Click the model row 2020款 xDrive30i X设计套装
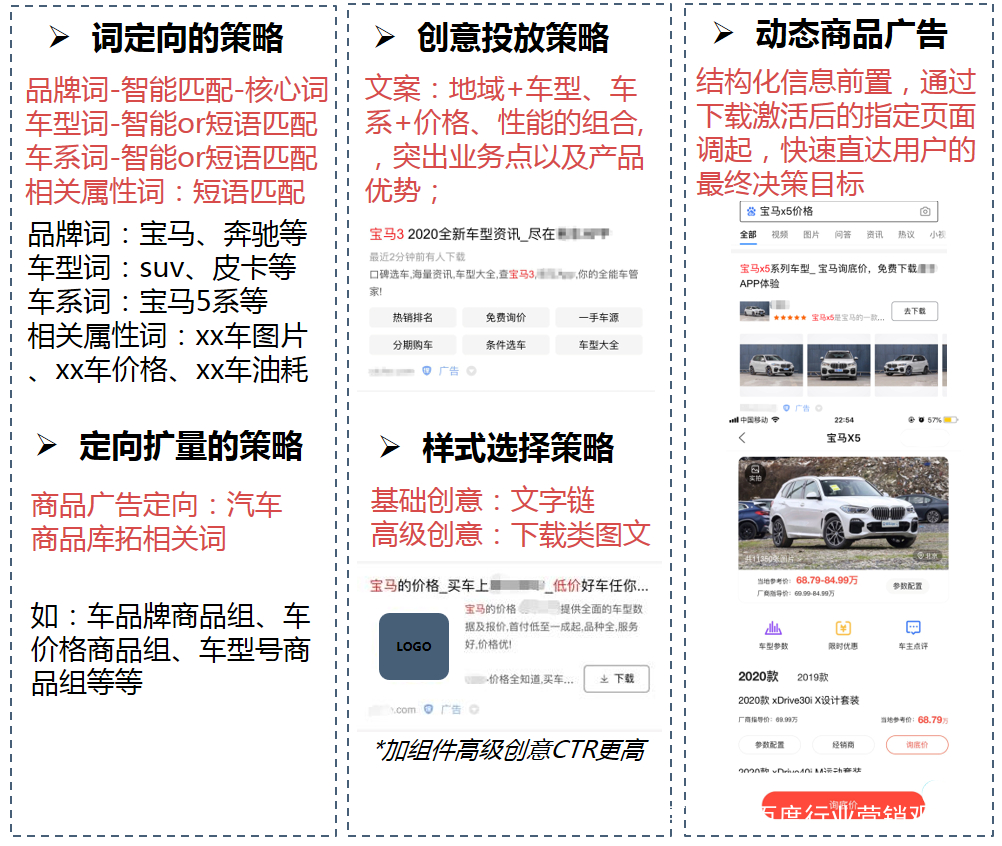The height and width of the screenshot is (846, 1002). tap(798, 700)
